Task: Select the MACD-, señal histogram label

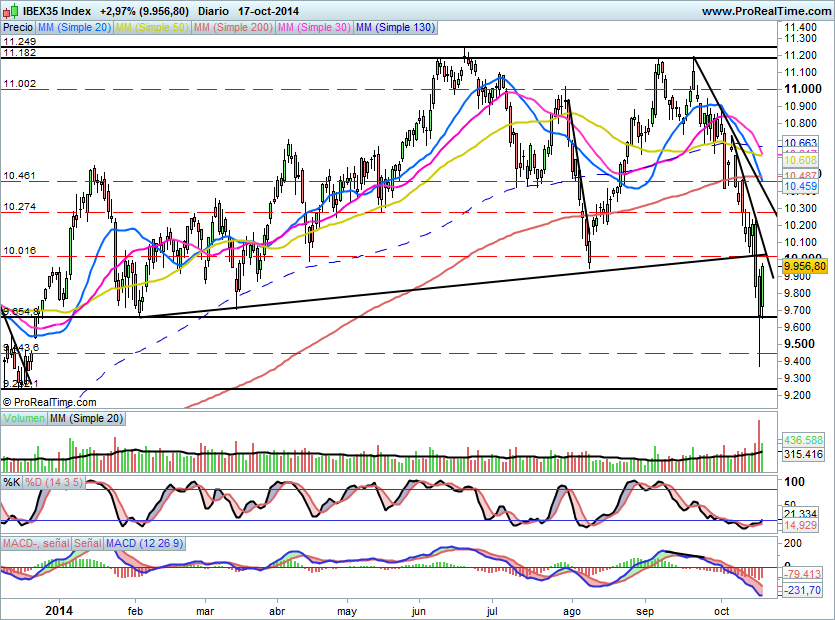Action: pos(36,543)
